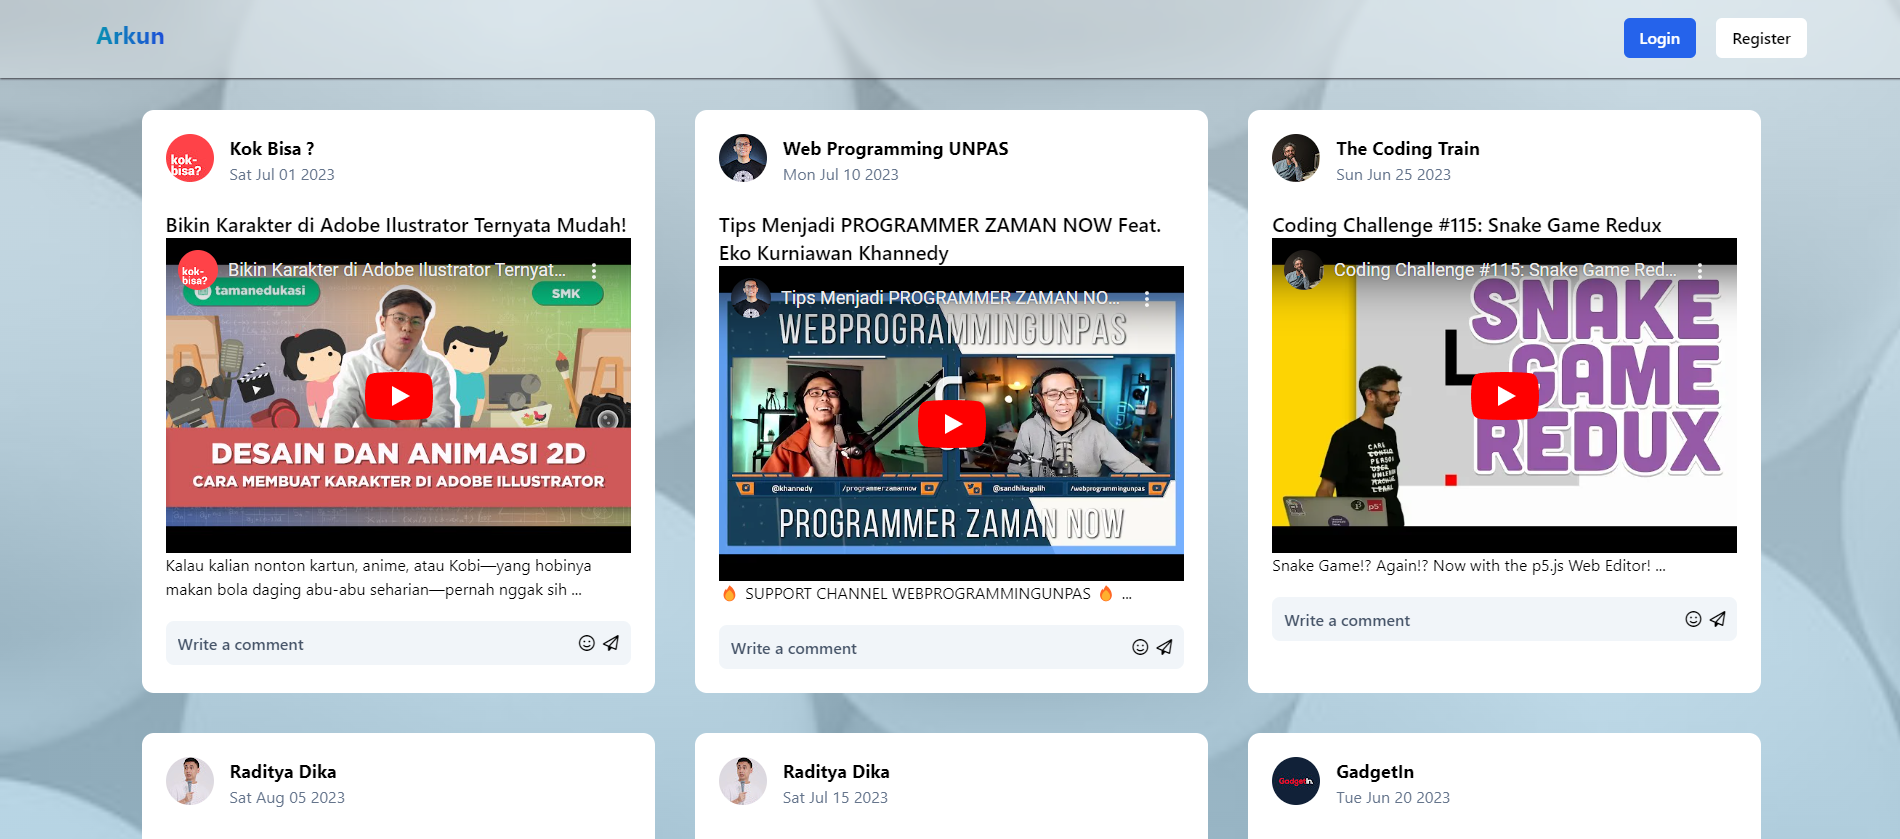Open the GadgetIn channel avatar
Image resolution: width=1900 pixels, height=839 pixels.
1296,781
